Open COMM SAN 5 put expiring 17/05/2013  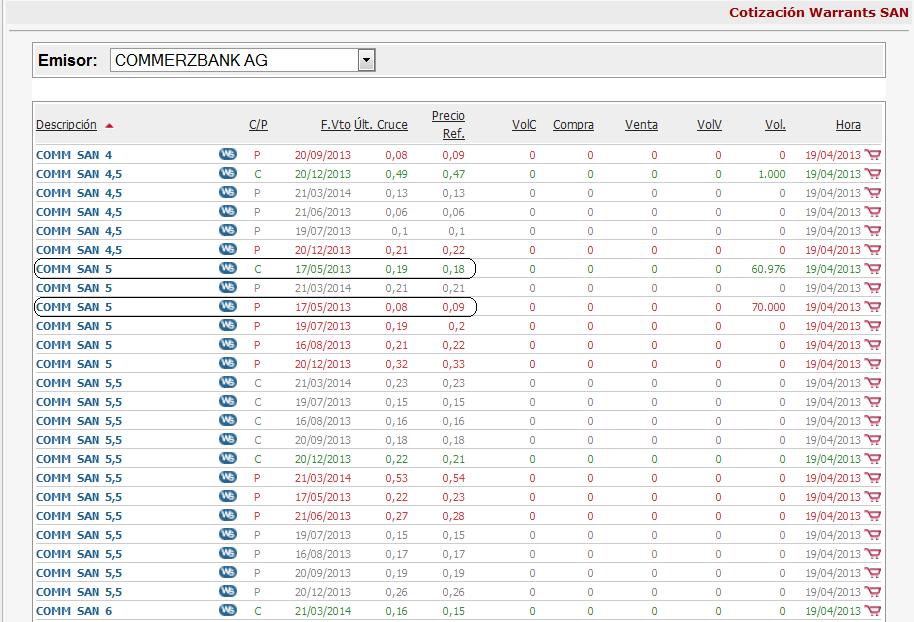pyautogui.click(x=74, y=307)
